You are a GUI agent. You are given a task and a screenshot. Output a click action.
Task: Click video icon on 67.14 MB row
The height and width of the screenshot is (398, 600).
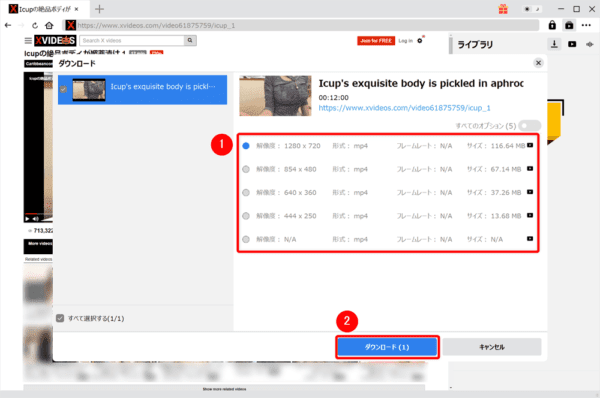pos(530,168)
